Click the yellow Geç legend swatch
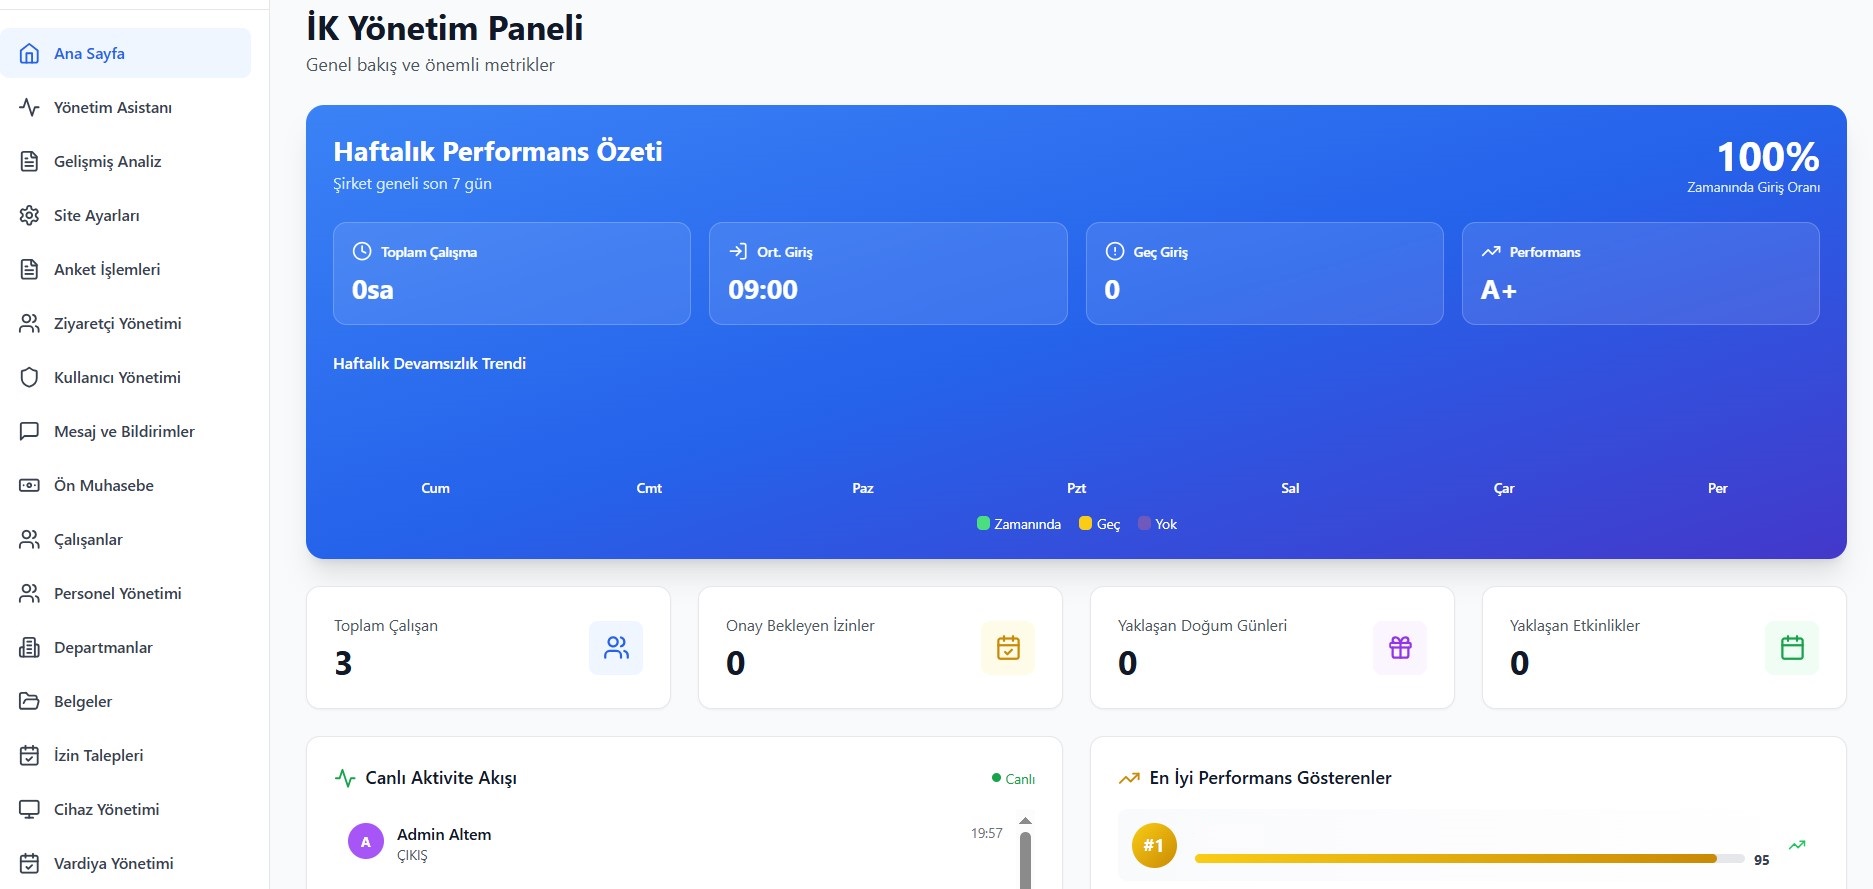This screenshot has width=1873, height=889. pos(1085,524)
